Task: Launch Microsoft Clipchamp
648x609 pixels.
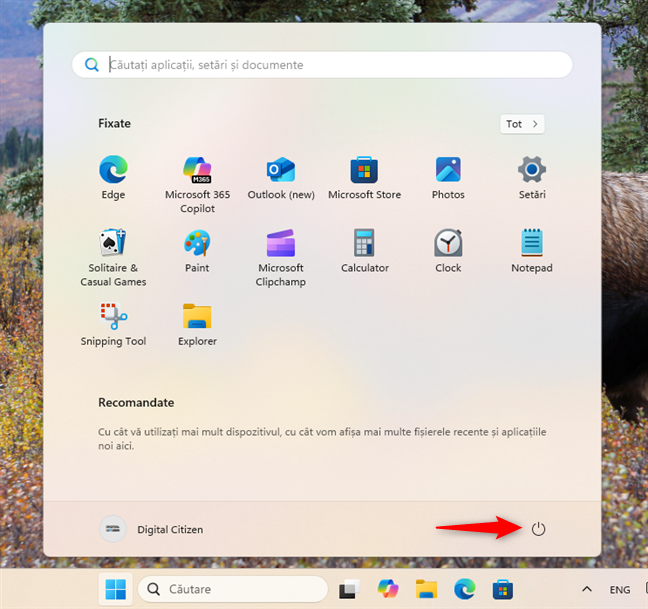Action: tap(281, 258)
